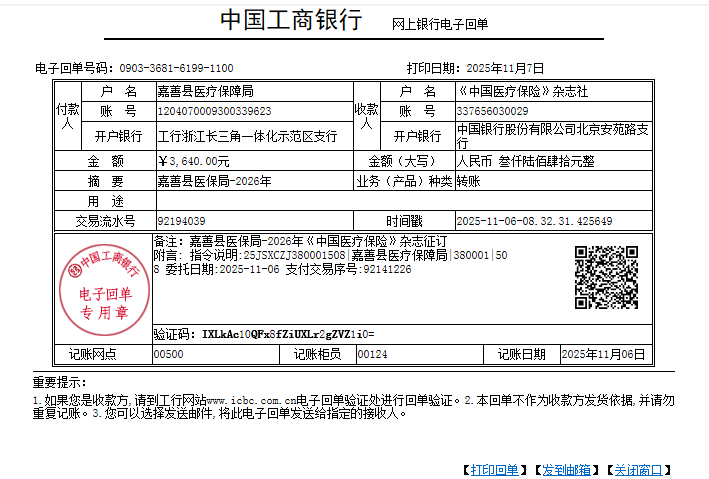
Task: Select receipt number 0903-3681-6199-1100
Action: [x=176, y=68]
